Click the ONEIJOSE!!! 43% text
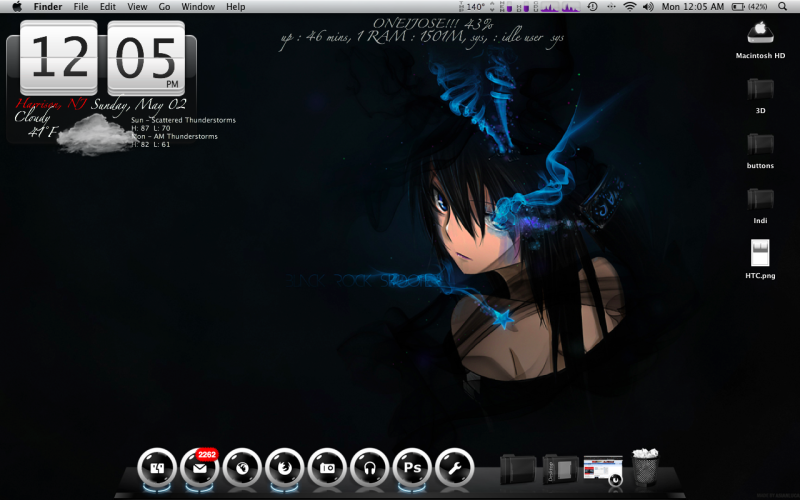Image resolution: width=800 pixels, height=500 pixels. pos(433,23)
